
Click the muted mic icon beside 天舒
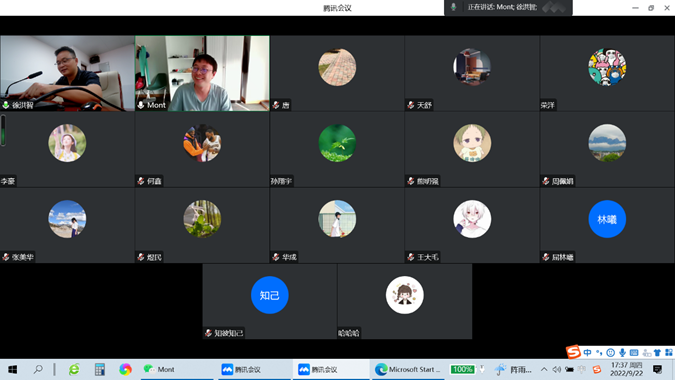[411, 105]
